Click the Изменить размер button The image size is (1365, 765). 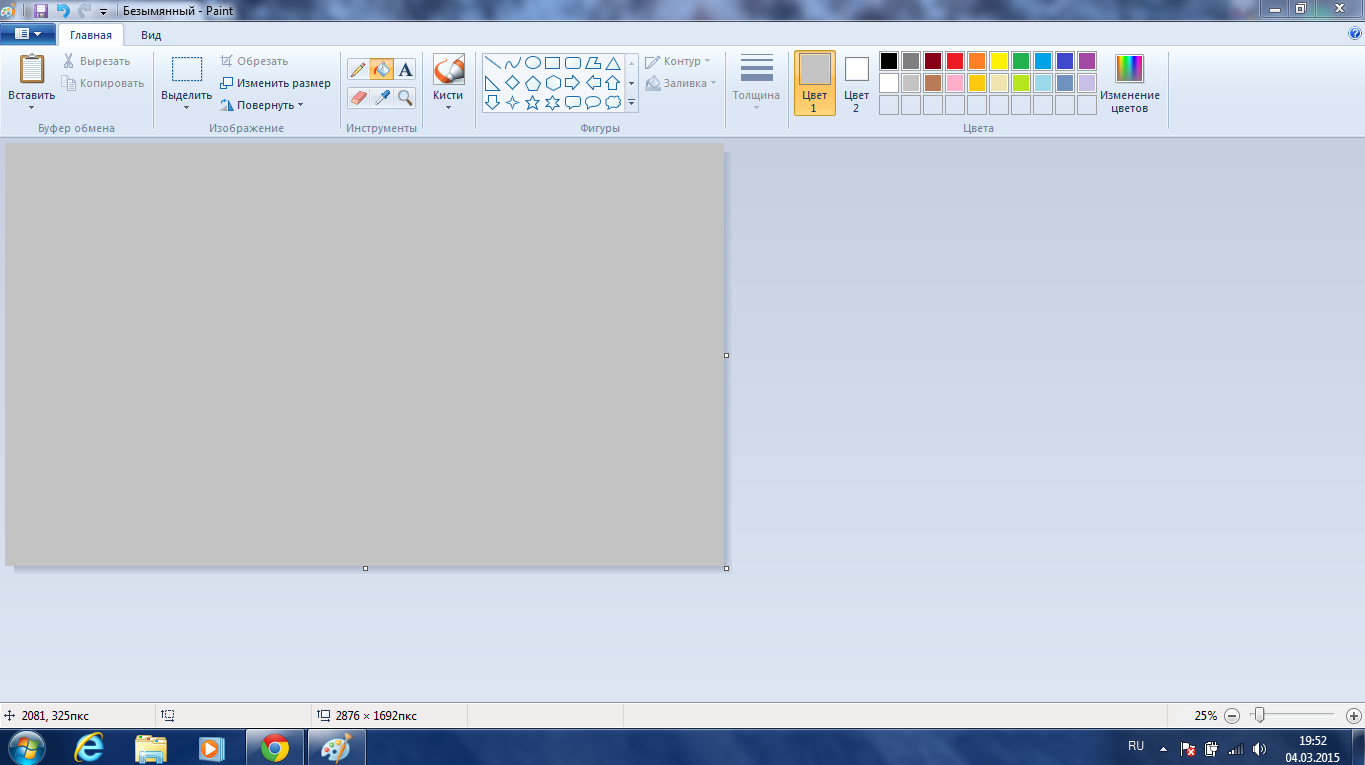point(275,83)
